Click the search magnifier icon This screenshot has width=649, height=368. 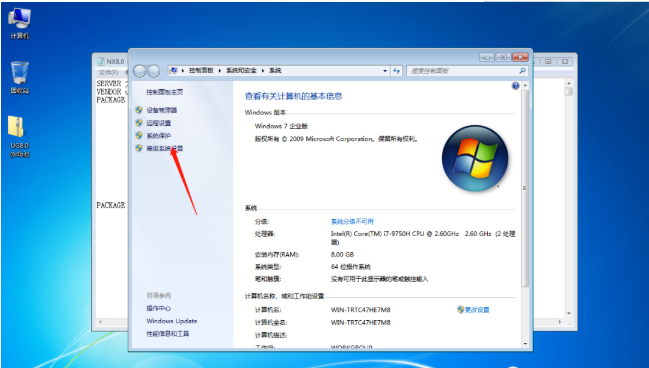pos(522,71)
